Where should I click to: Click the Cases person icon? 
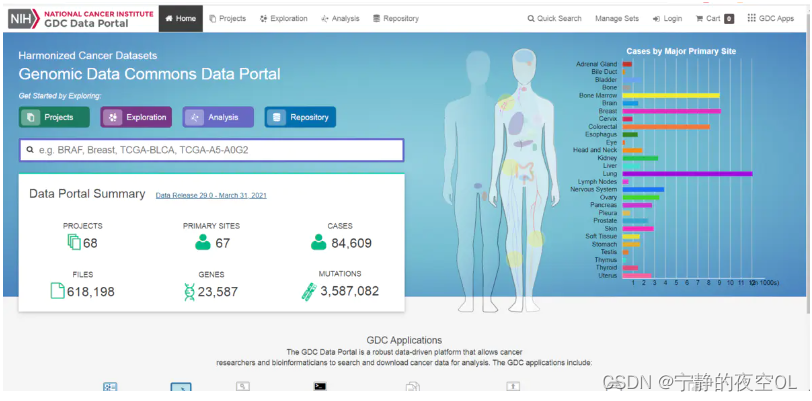319,242
